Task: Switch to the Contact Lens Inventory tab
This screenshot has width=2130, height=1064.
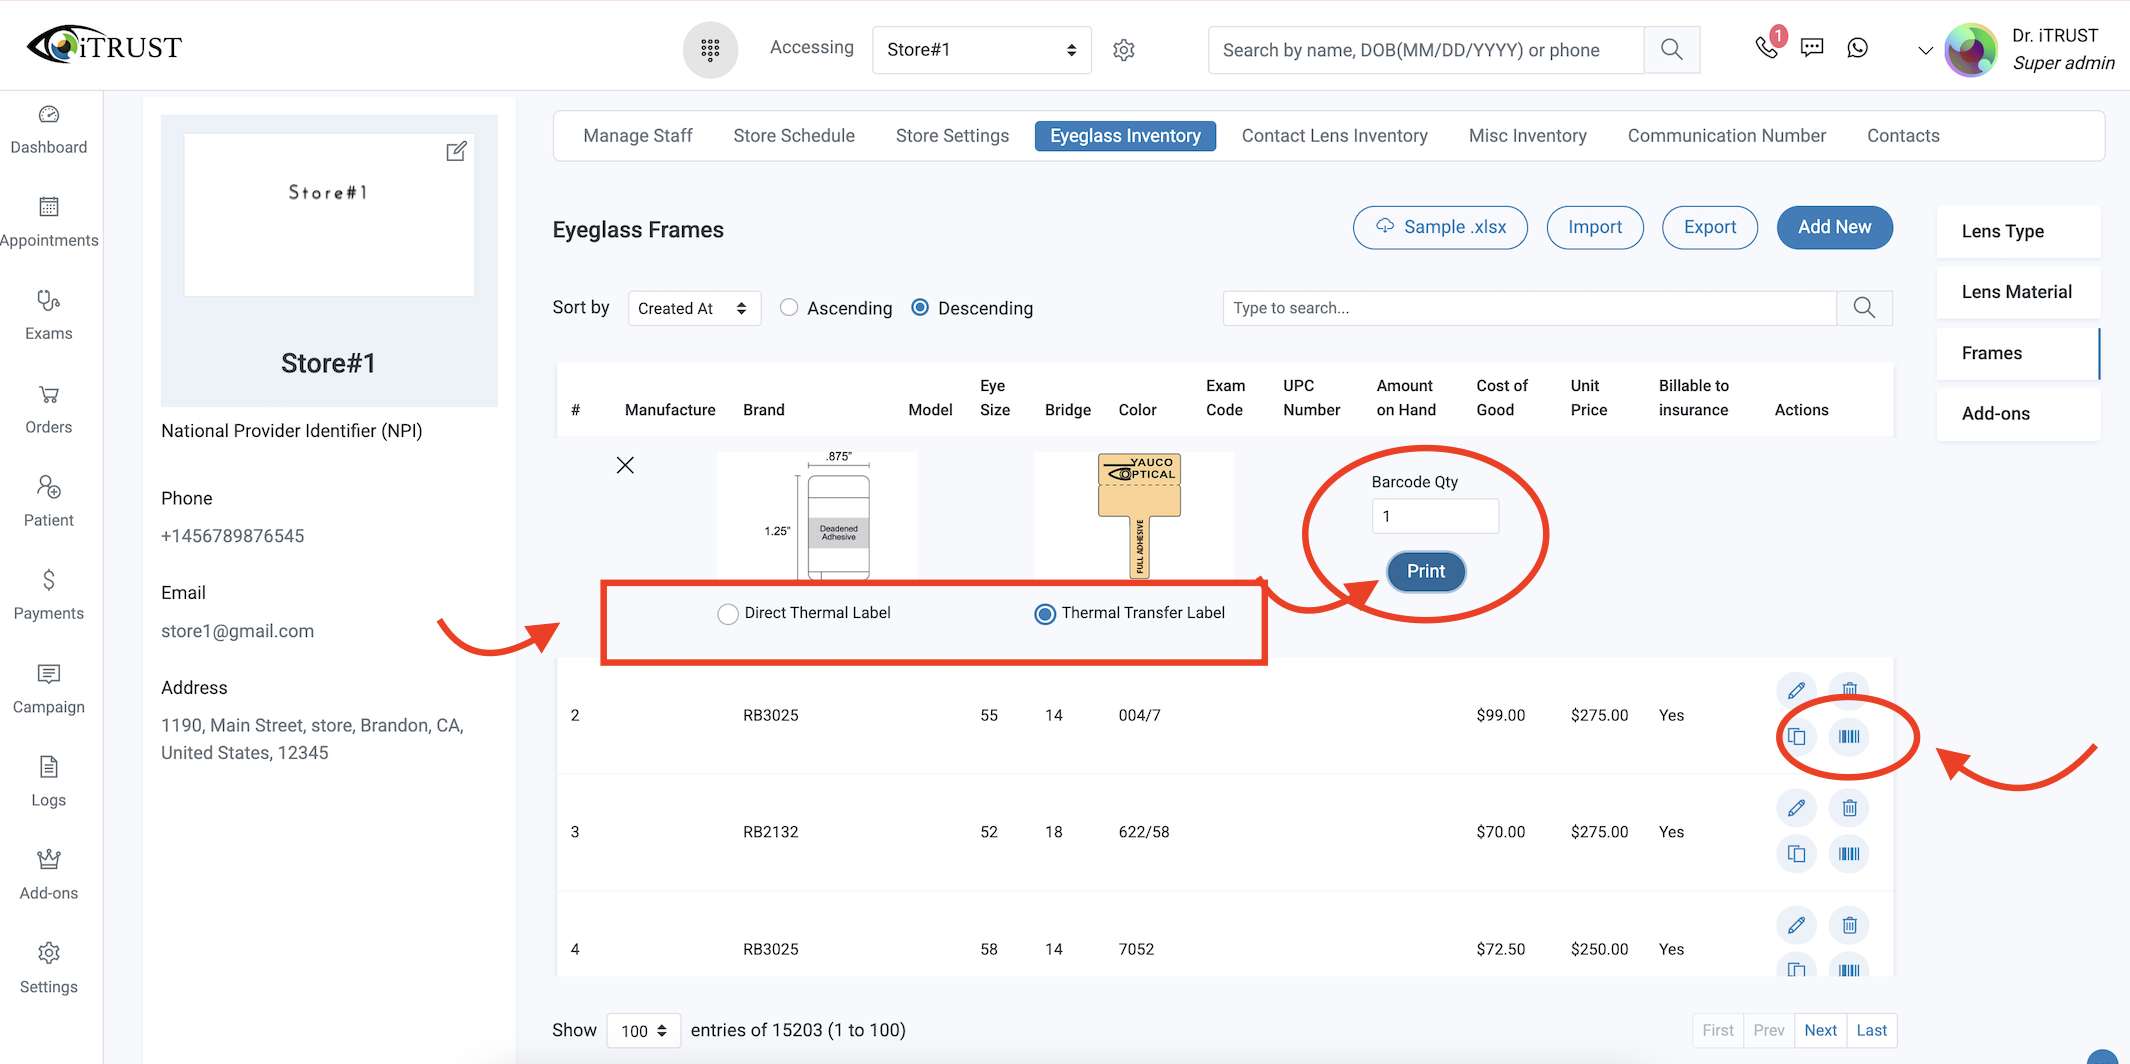Action: (x=1334, y=136)
